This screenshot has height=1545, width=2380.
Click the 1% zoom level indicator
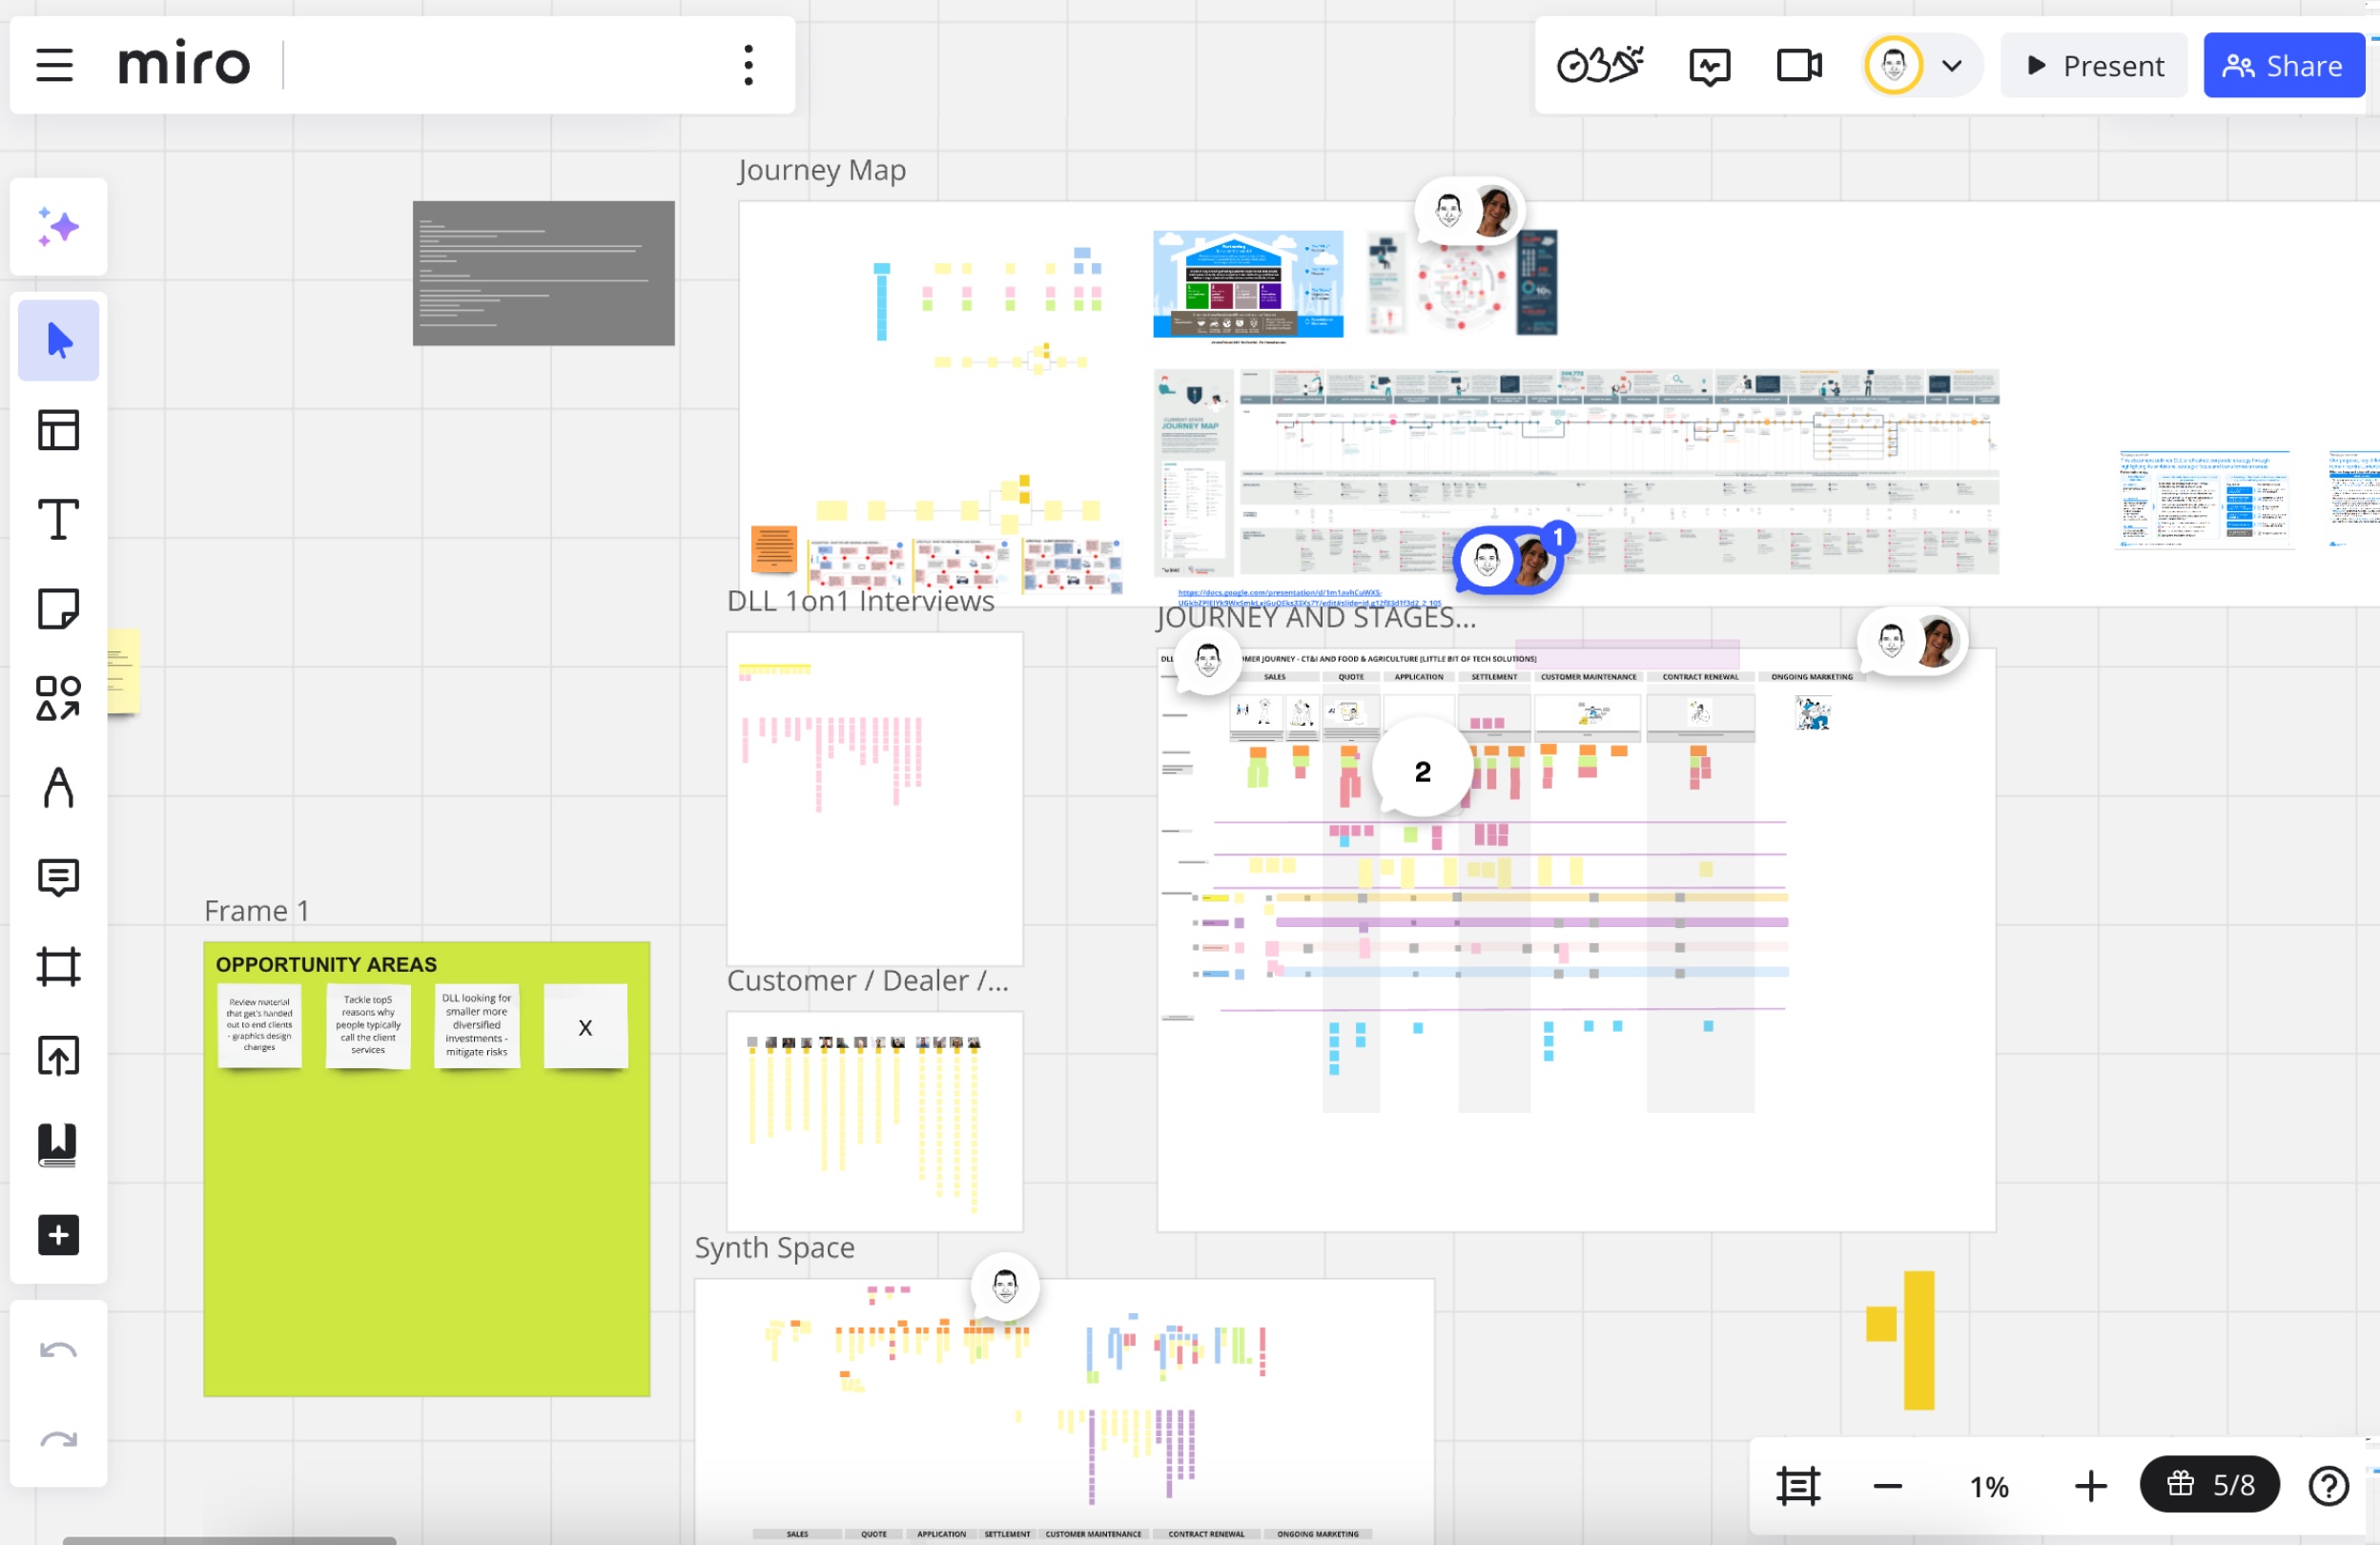tap(1988, 1485)
